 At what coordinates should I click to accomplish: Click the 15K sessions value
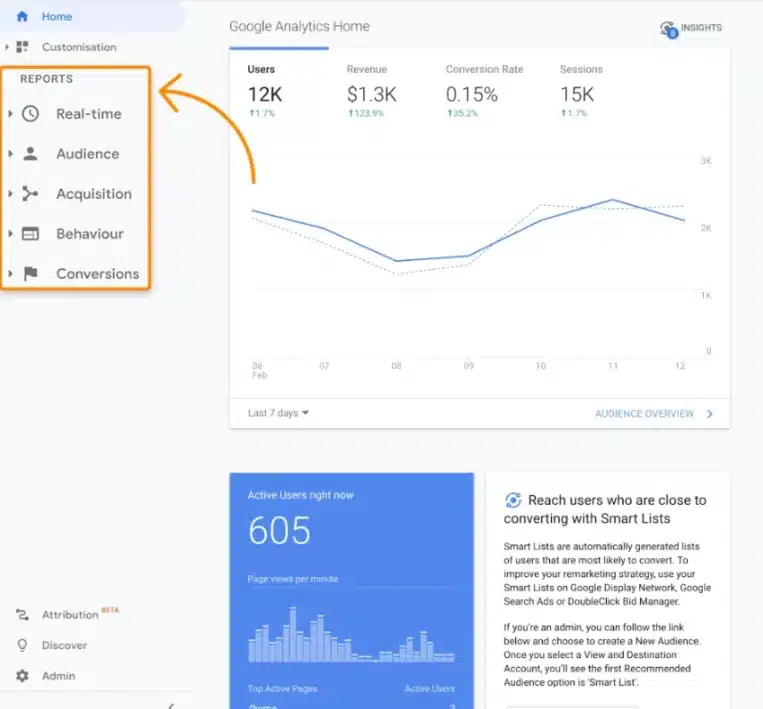[577, 94]
